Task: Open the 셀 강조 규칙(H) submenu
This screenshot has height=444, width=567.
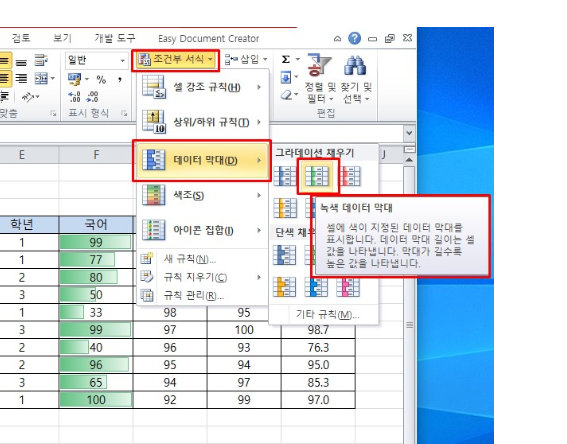Action: coord(203,87)
